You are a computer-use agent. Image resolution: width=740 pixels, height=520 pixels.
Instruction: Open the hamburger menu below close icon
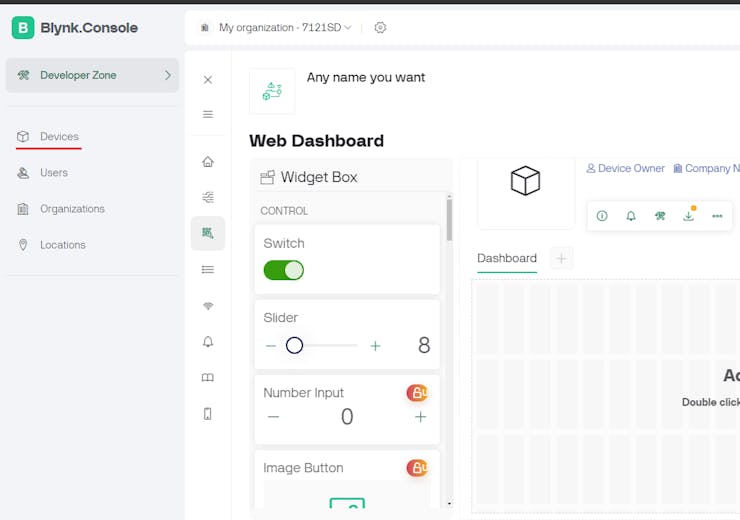208,114
